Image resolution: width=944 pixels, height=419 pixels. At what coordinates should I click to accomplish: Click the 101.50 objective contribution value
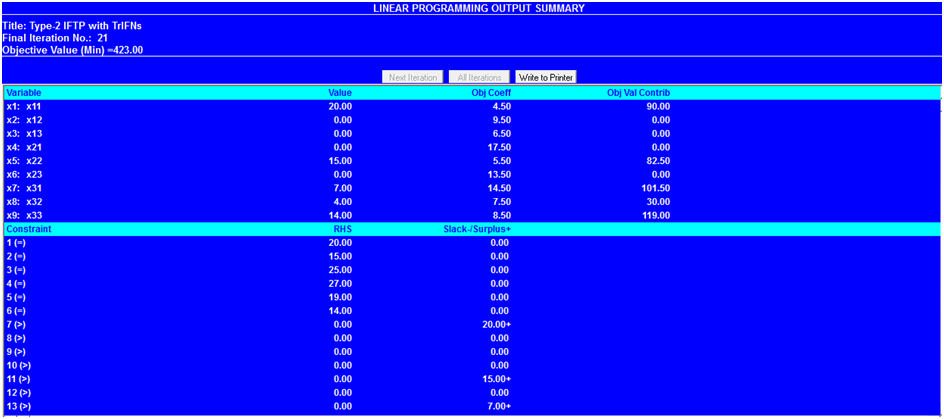point(655,188)
